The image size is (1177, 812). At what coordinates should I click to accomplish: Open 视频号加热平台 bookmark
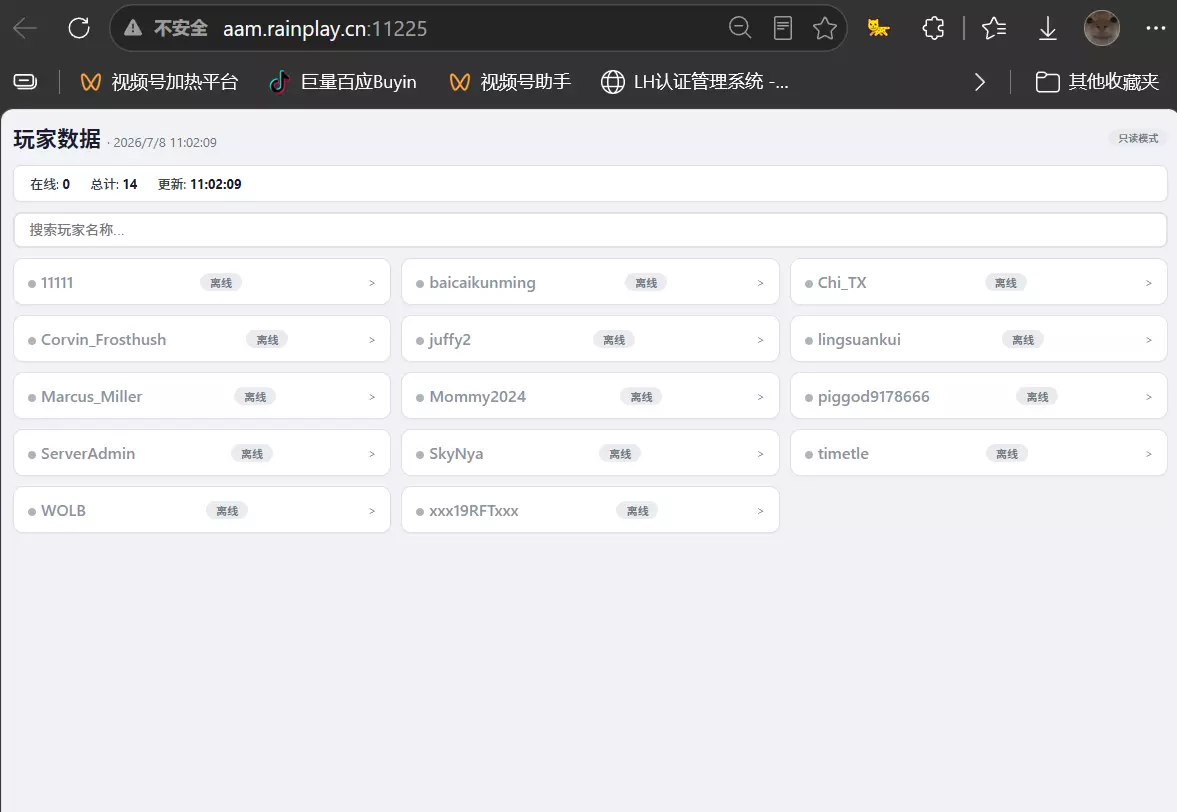(159, 82)
